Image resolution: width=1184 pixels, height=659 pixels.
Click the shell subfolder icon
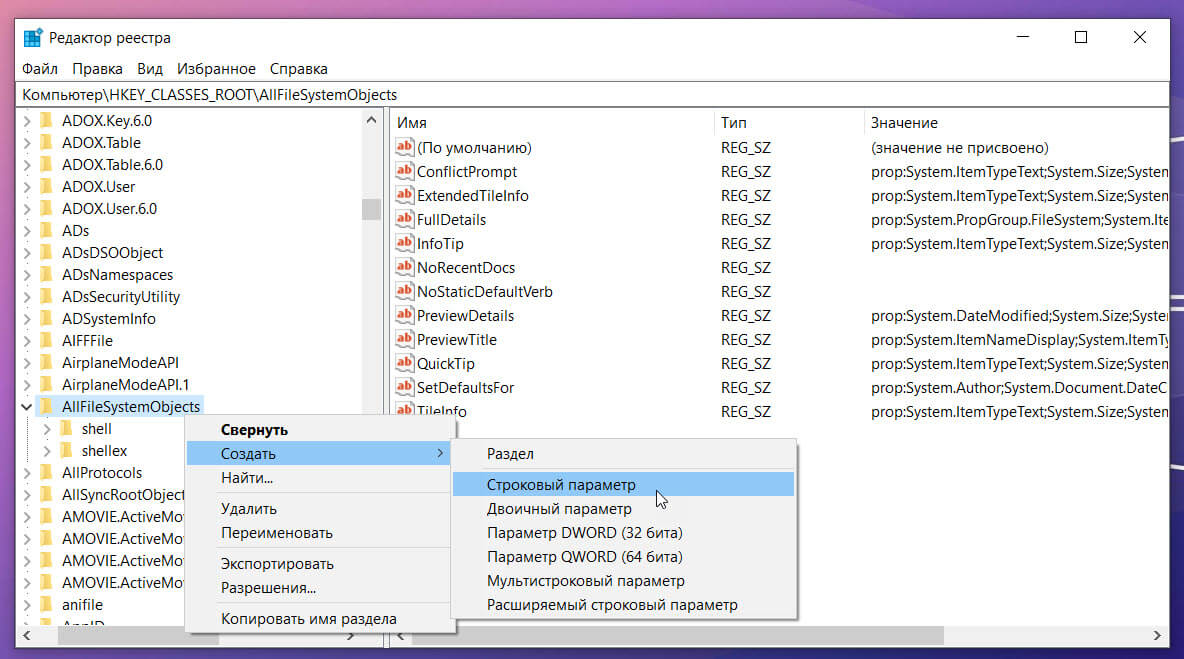[x=66, y=429]
